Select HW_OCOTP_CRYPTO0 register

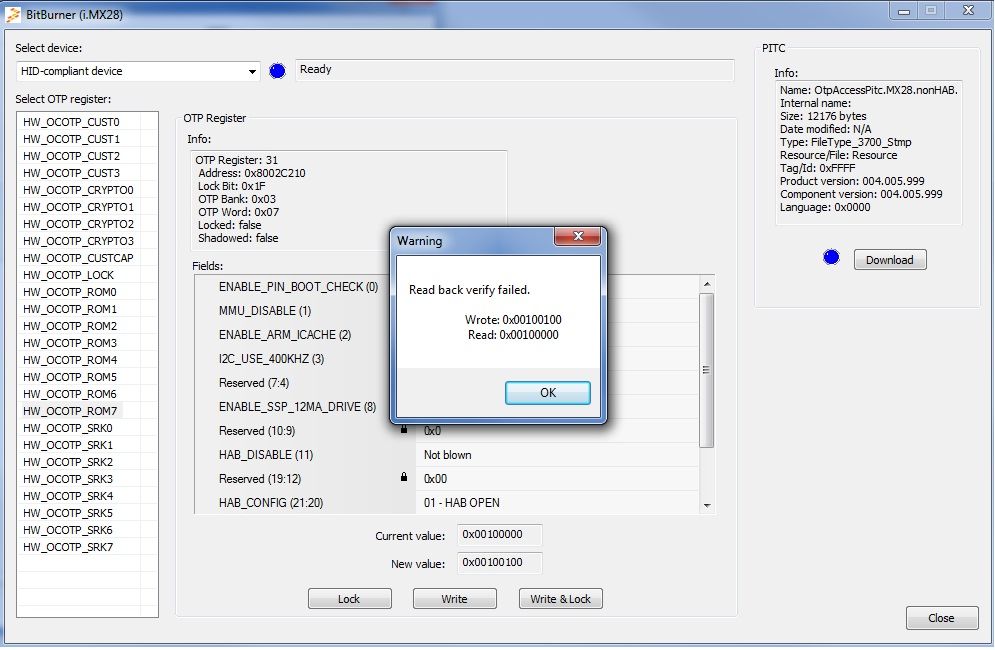pos(78,190)
